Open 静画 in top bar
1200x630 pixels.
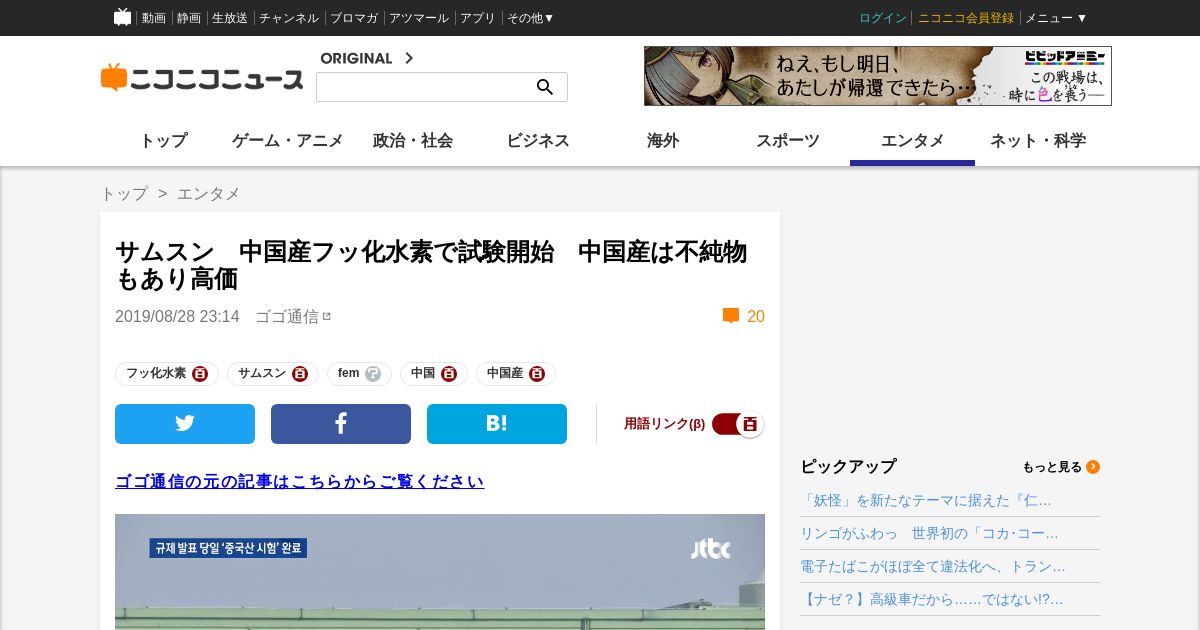click(189, 18)
